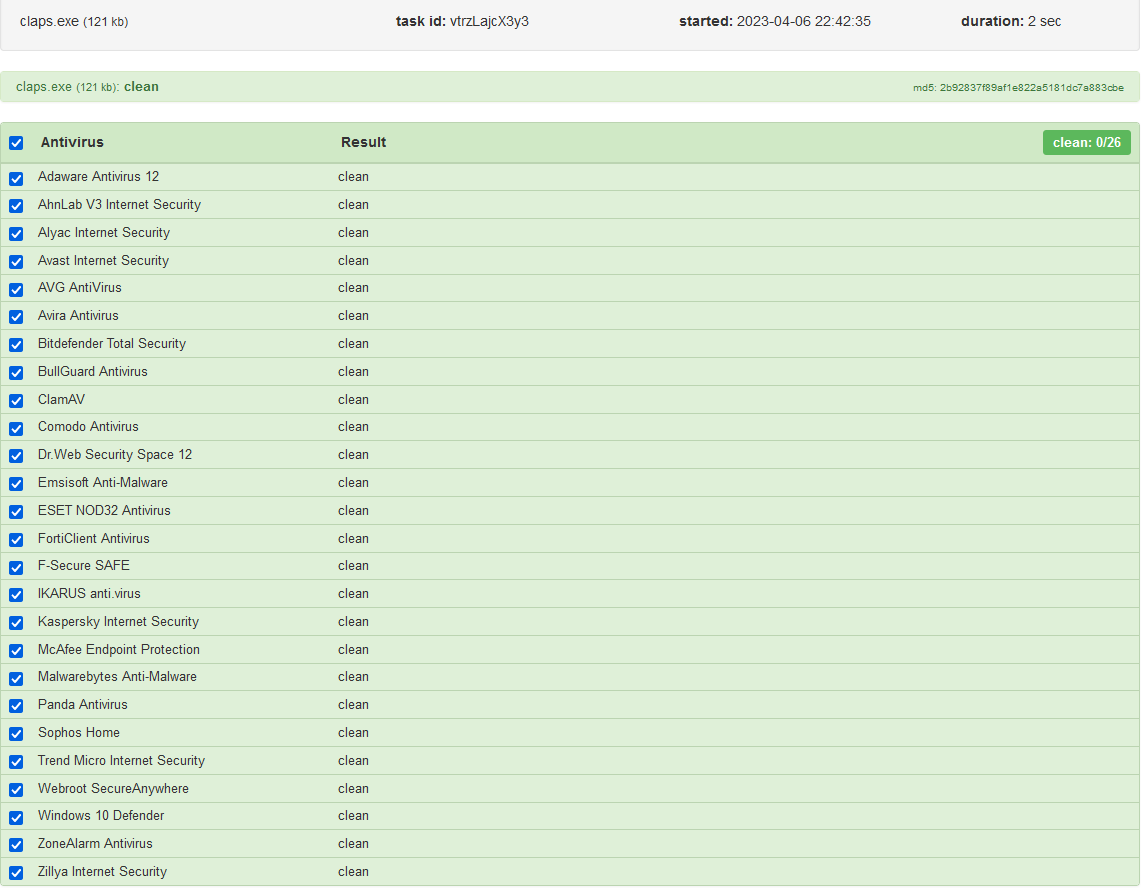Click the 'Sophos Home' name
This screenshot has width=1143, height=888.
(x=79, y=733)
